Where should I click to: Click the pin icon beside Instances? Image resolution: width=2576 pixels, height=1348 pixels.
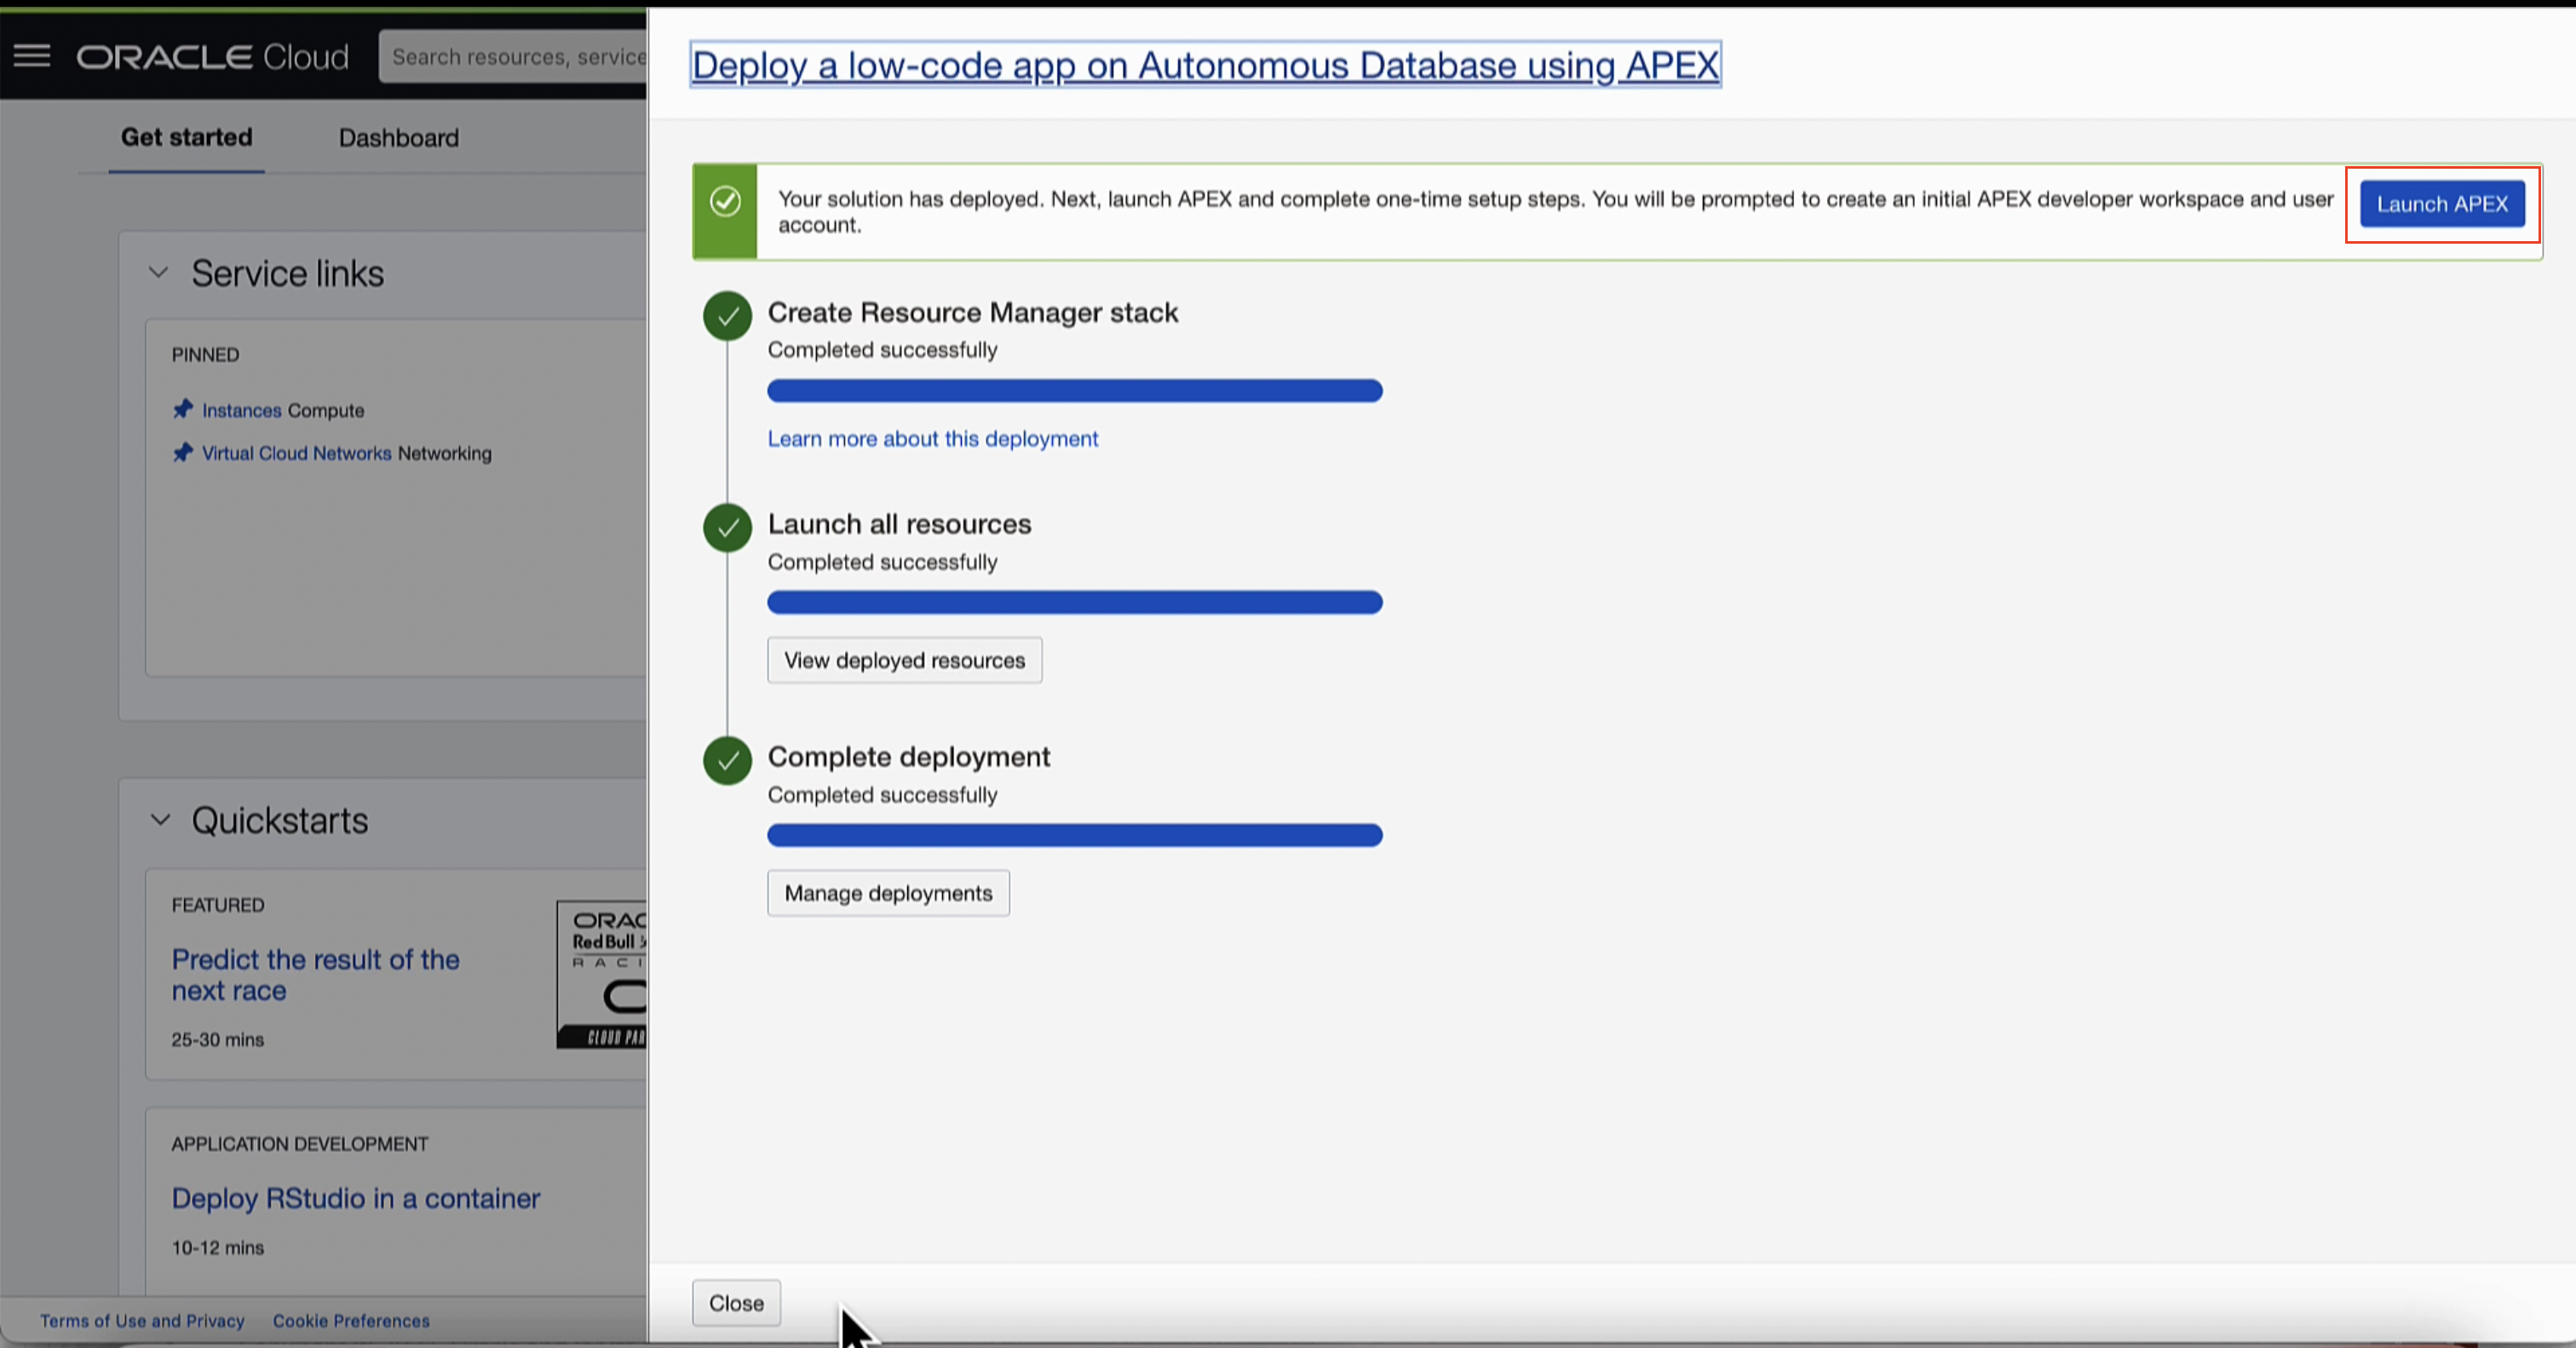183,410
